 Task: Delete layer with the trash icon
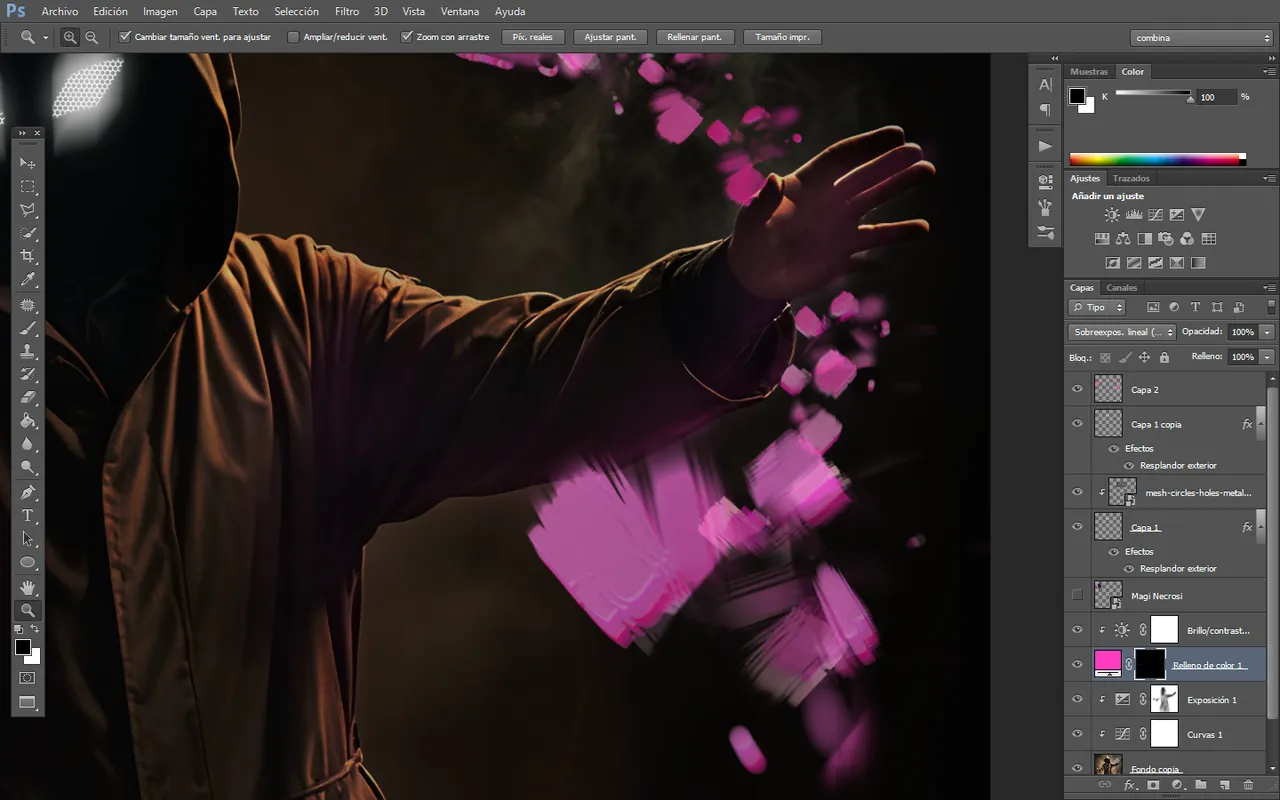(1248, 786)
